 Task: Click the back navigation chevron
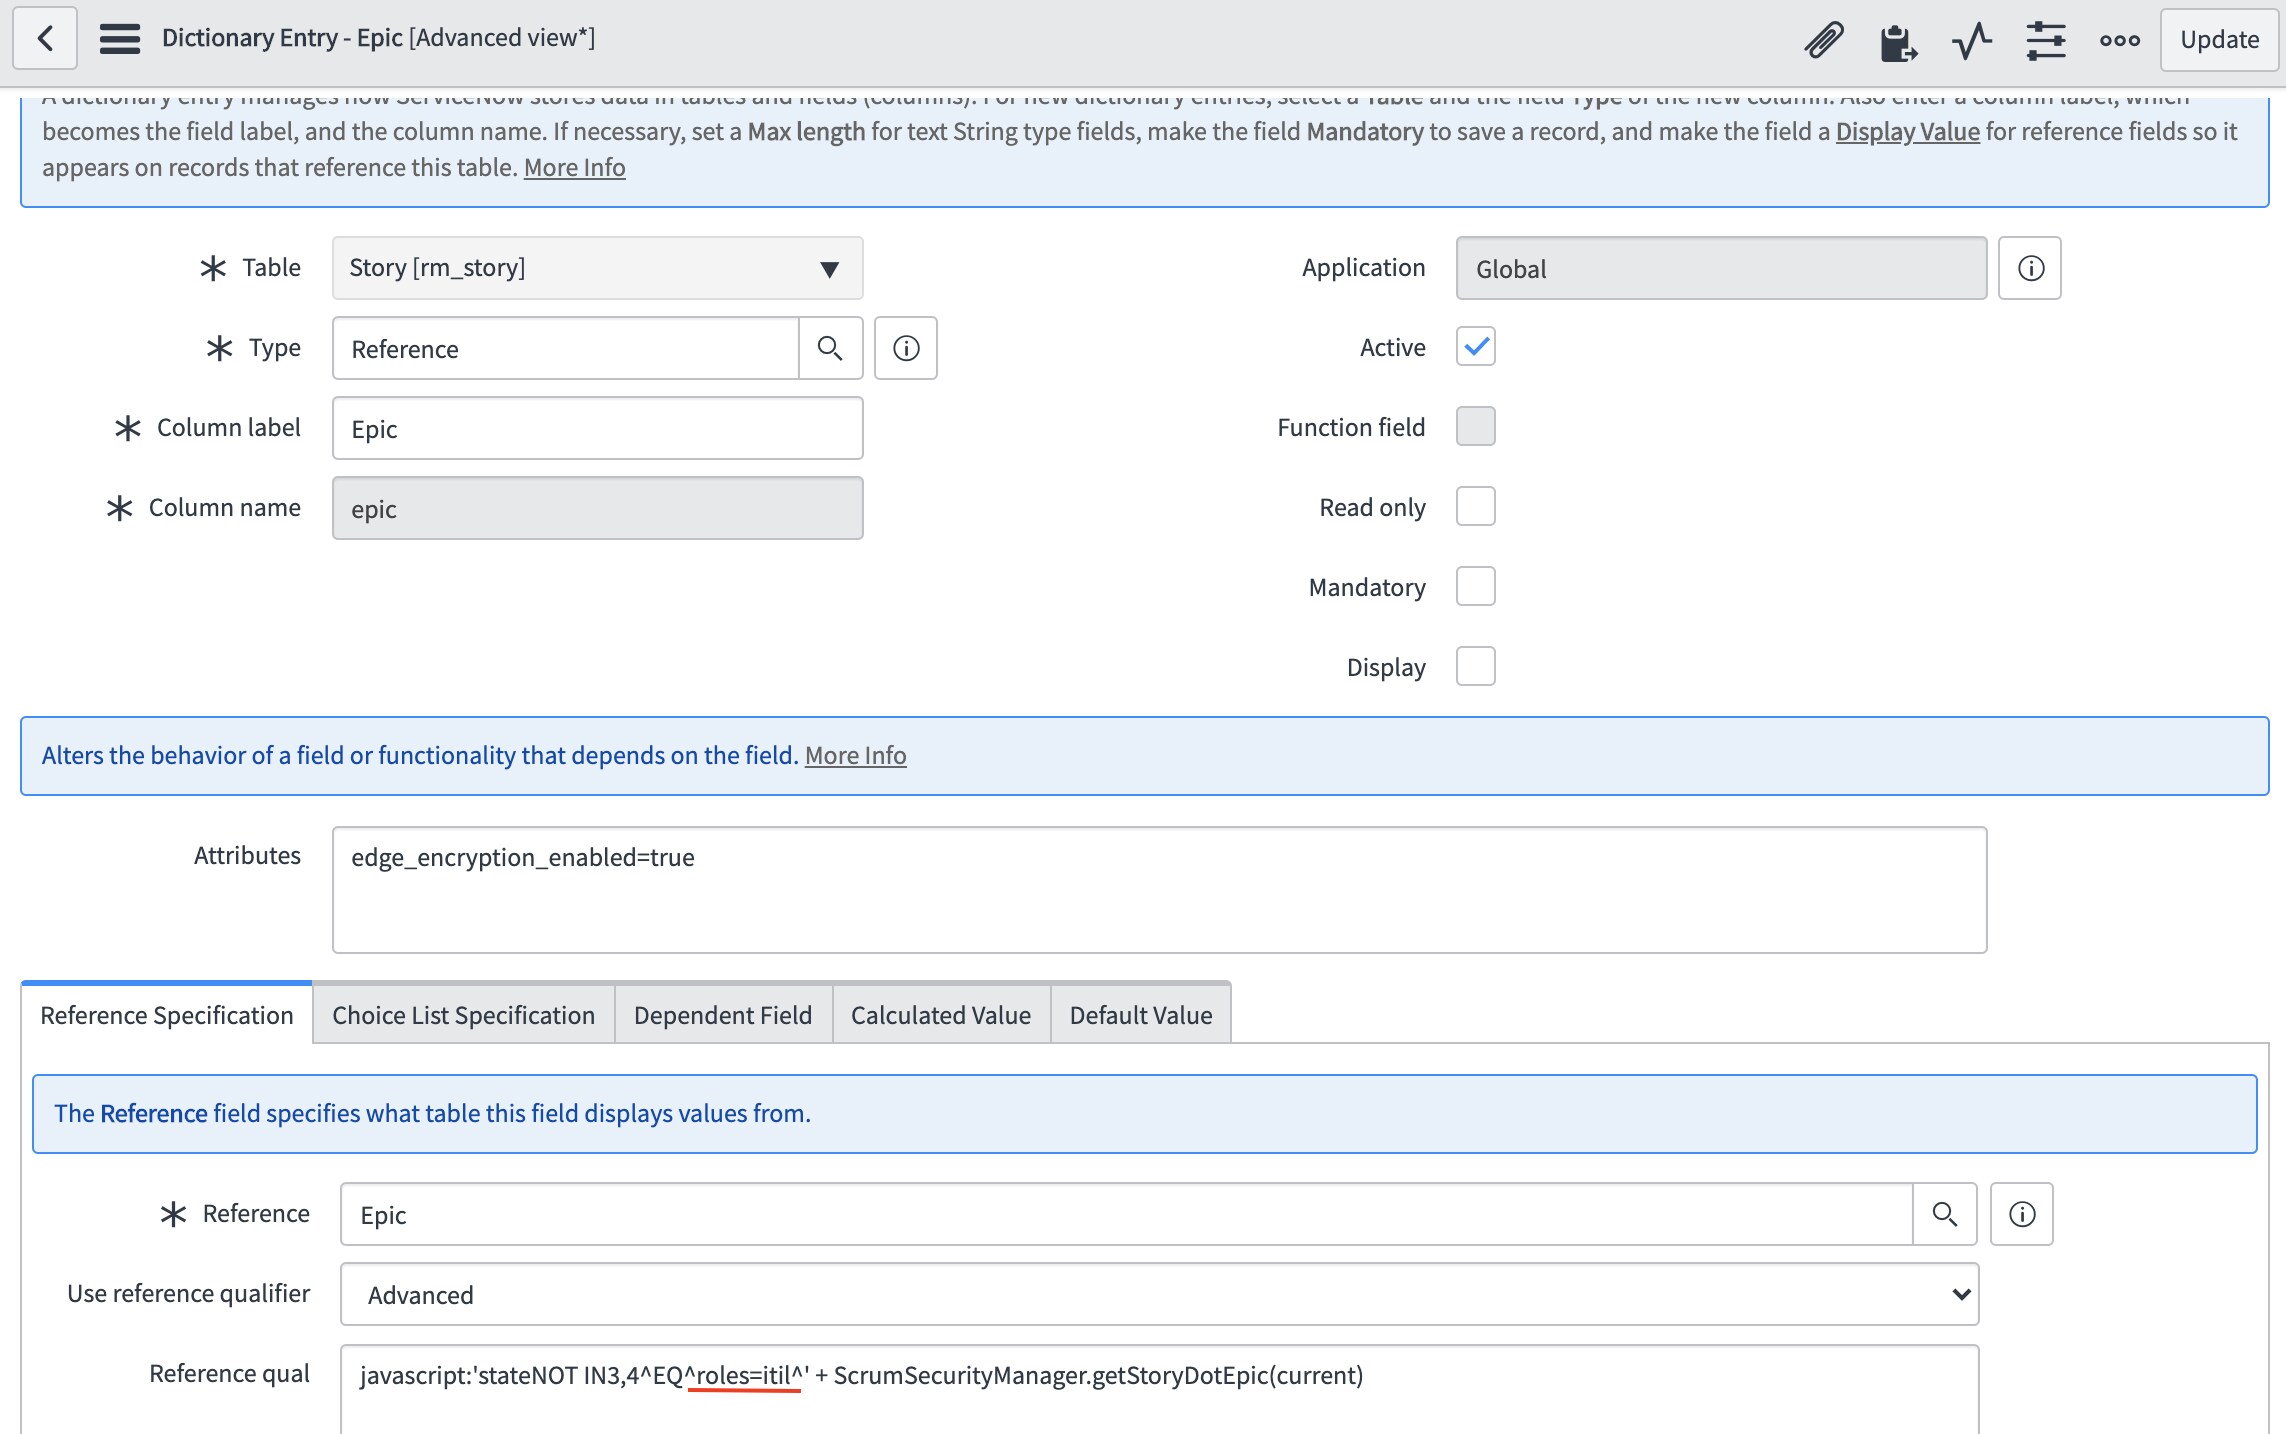(x=44, y=38)
